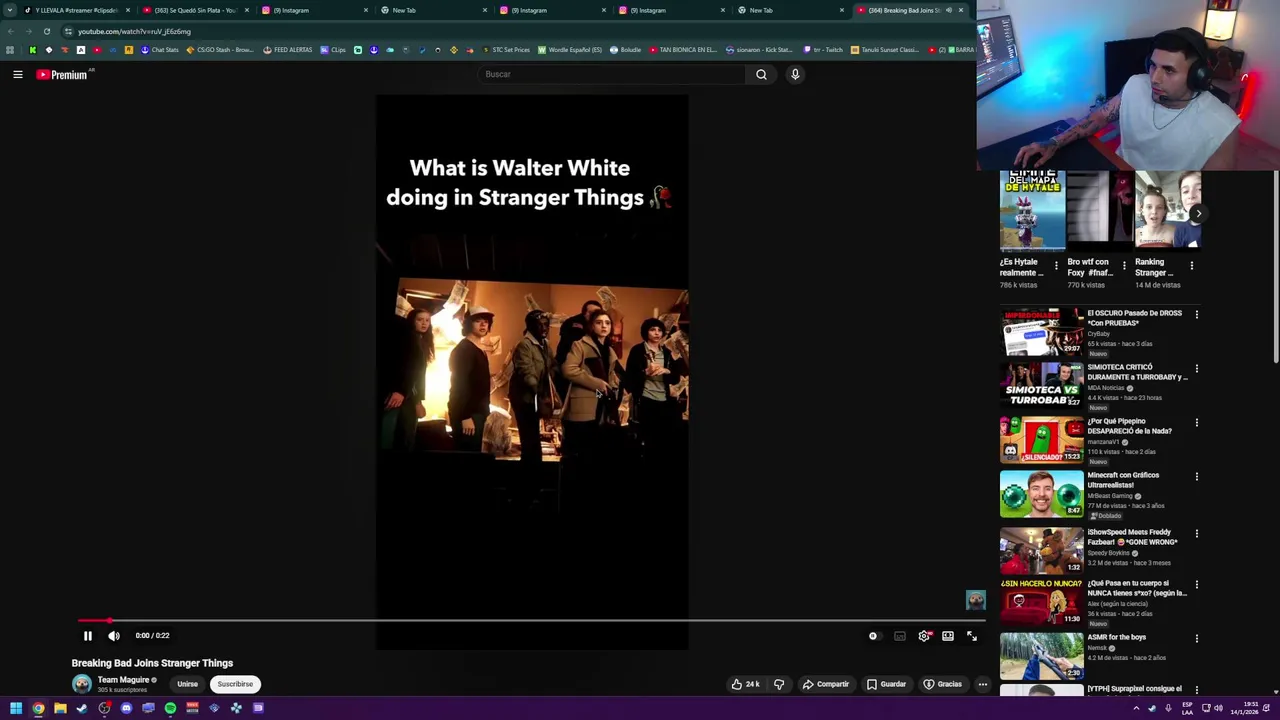Image resolution: width=1280 pixels, height=720 pixels.
Task: Reload the page with the refresh button
Action: coord(46,31)
